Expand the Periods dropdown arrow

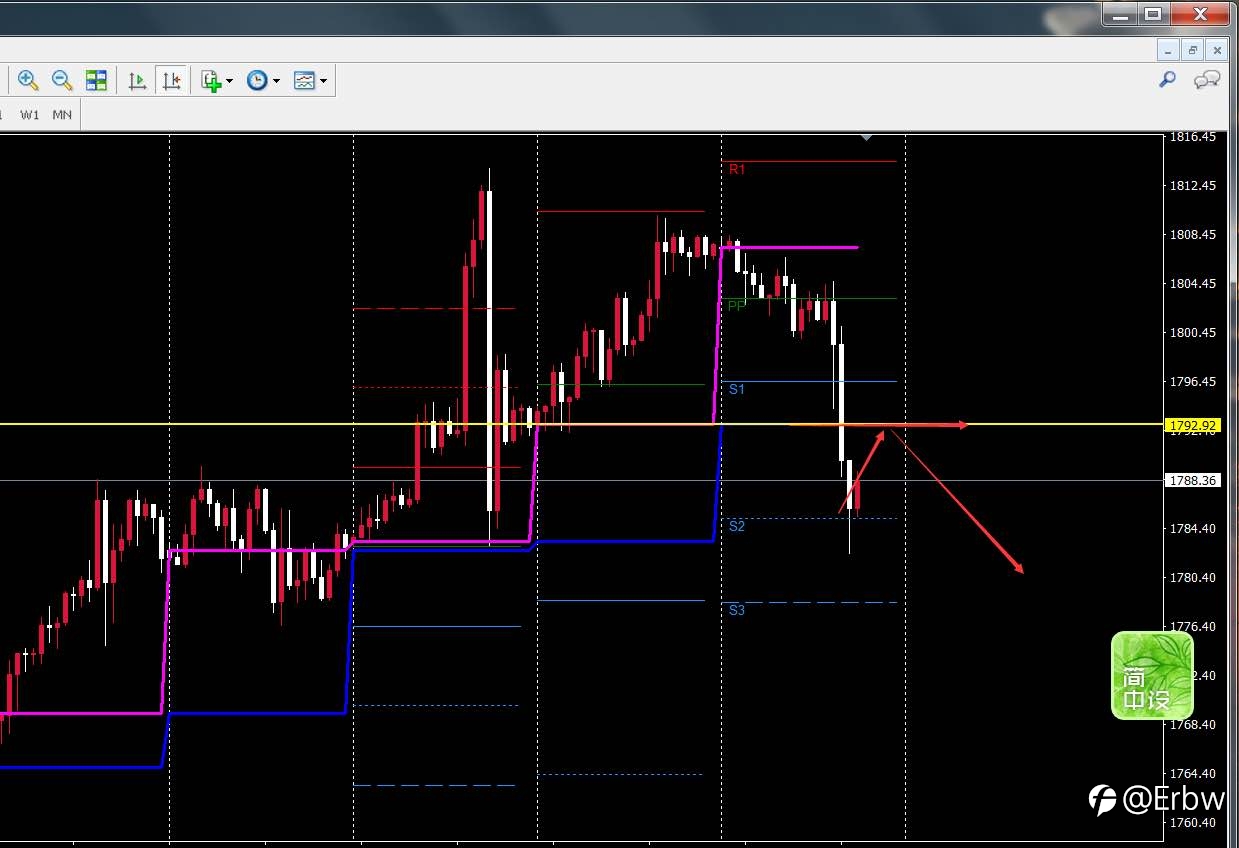tap(277, 81)
